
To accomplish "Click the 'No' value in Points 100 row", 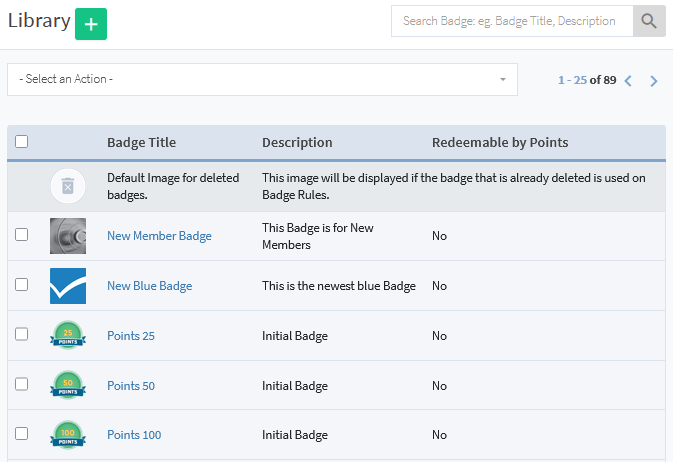I will click(439, 435).
